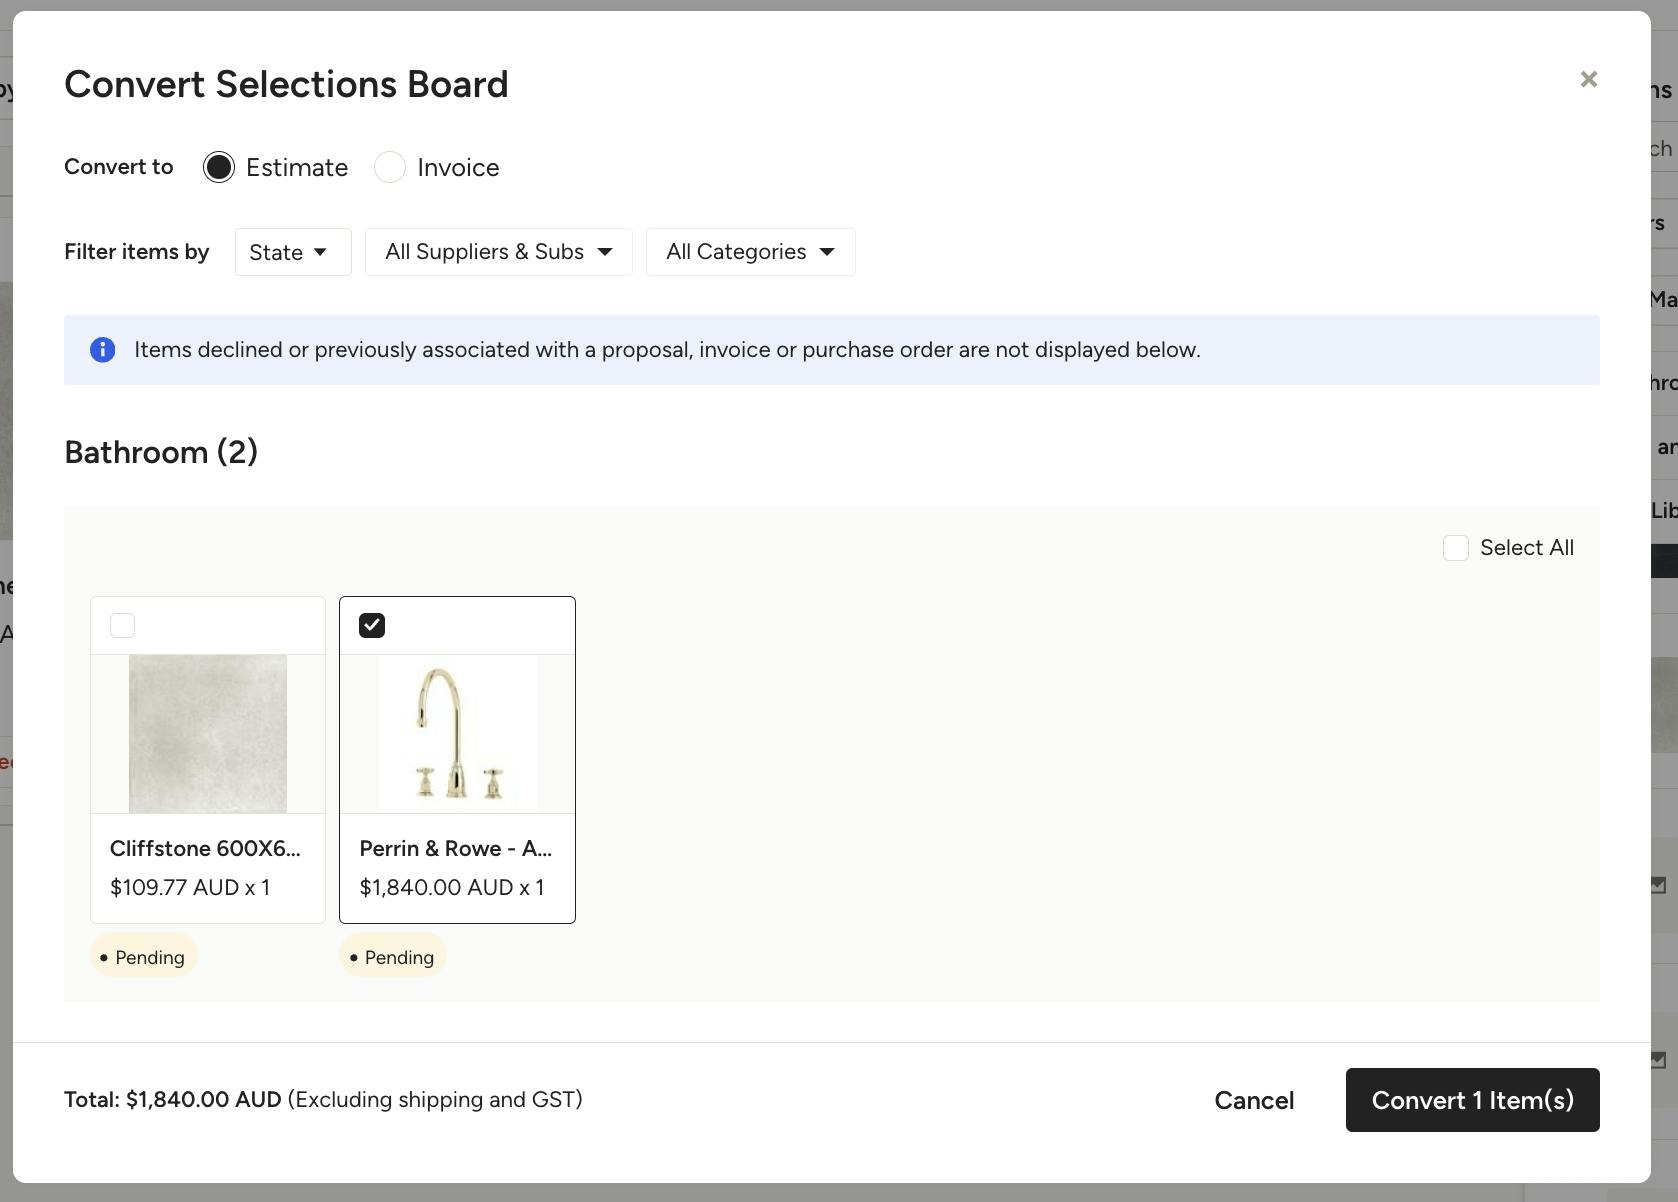Click the Perrin & Rowe faucet image
This screenshot has width=1678, height=1202.
point(457,733)
